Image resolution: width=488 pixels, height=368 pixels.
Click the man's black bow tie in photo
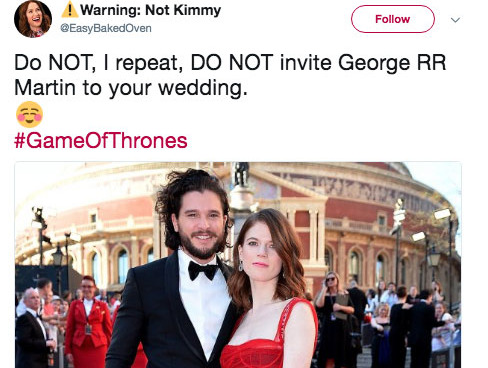pyautogui.click(x=203, y=269)
